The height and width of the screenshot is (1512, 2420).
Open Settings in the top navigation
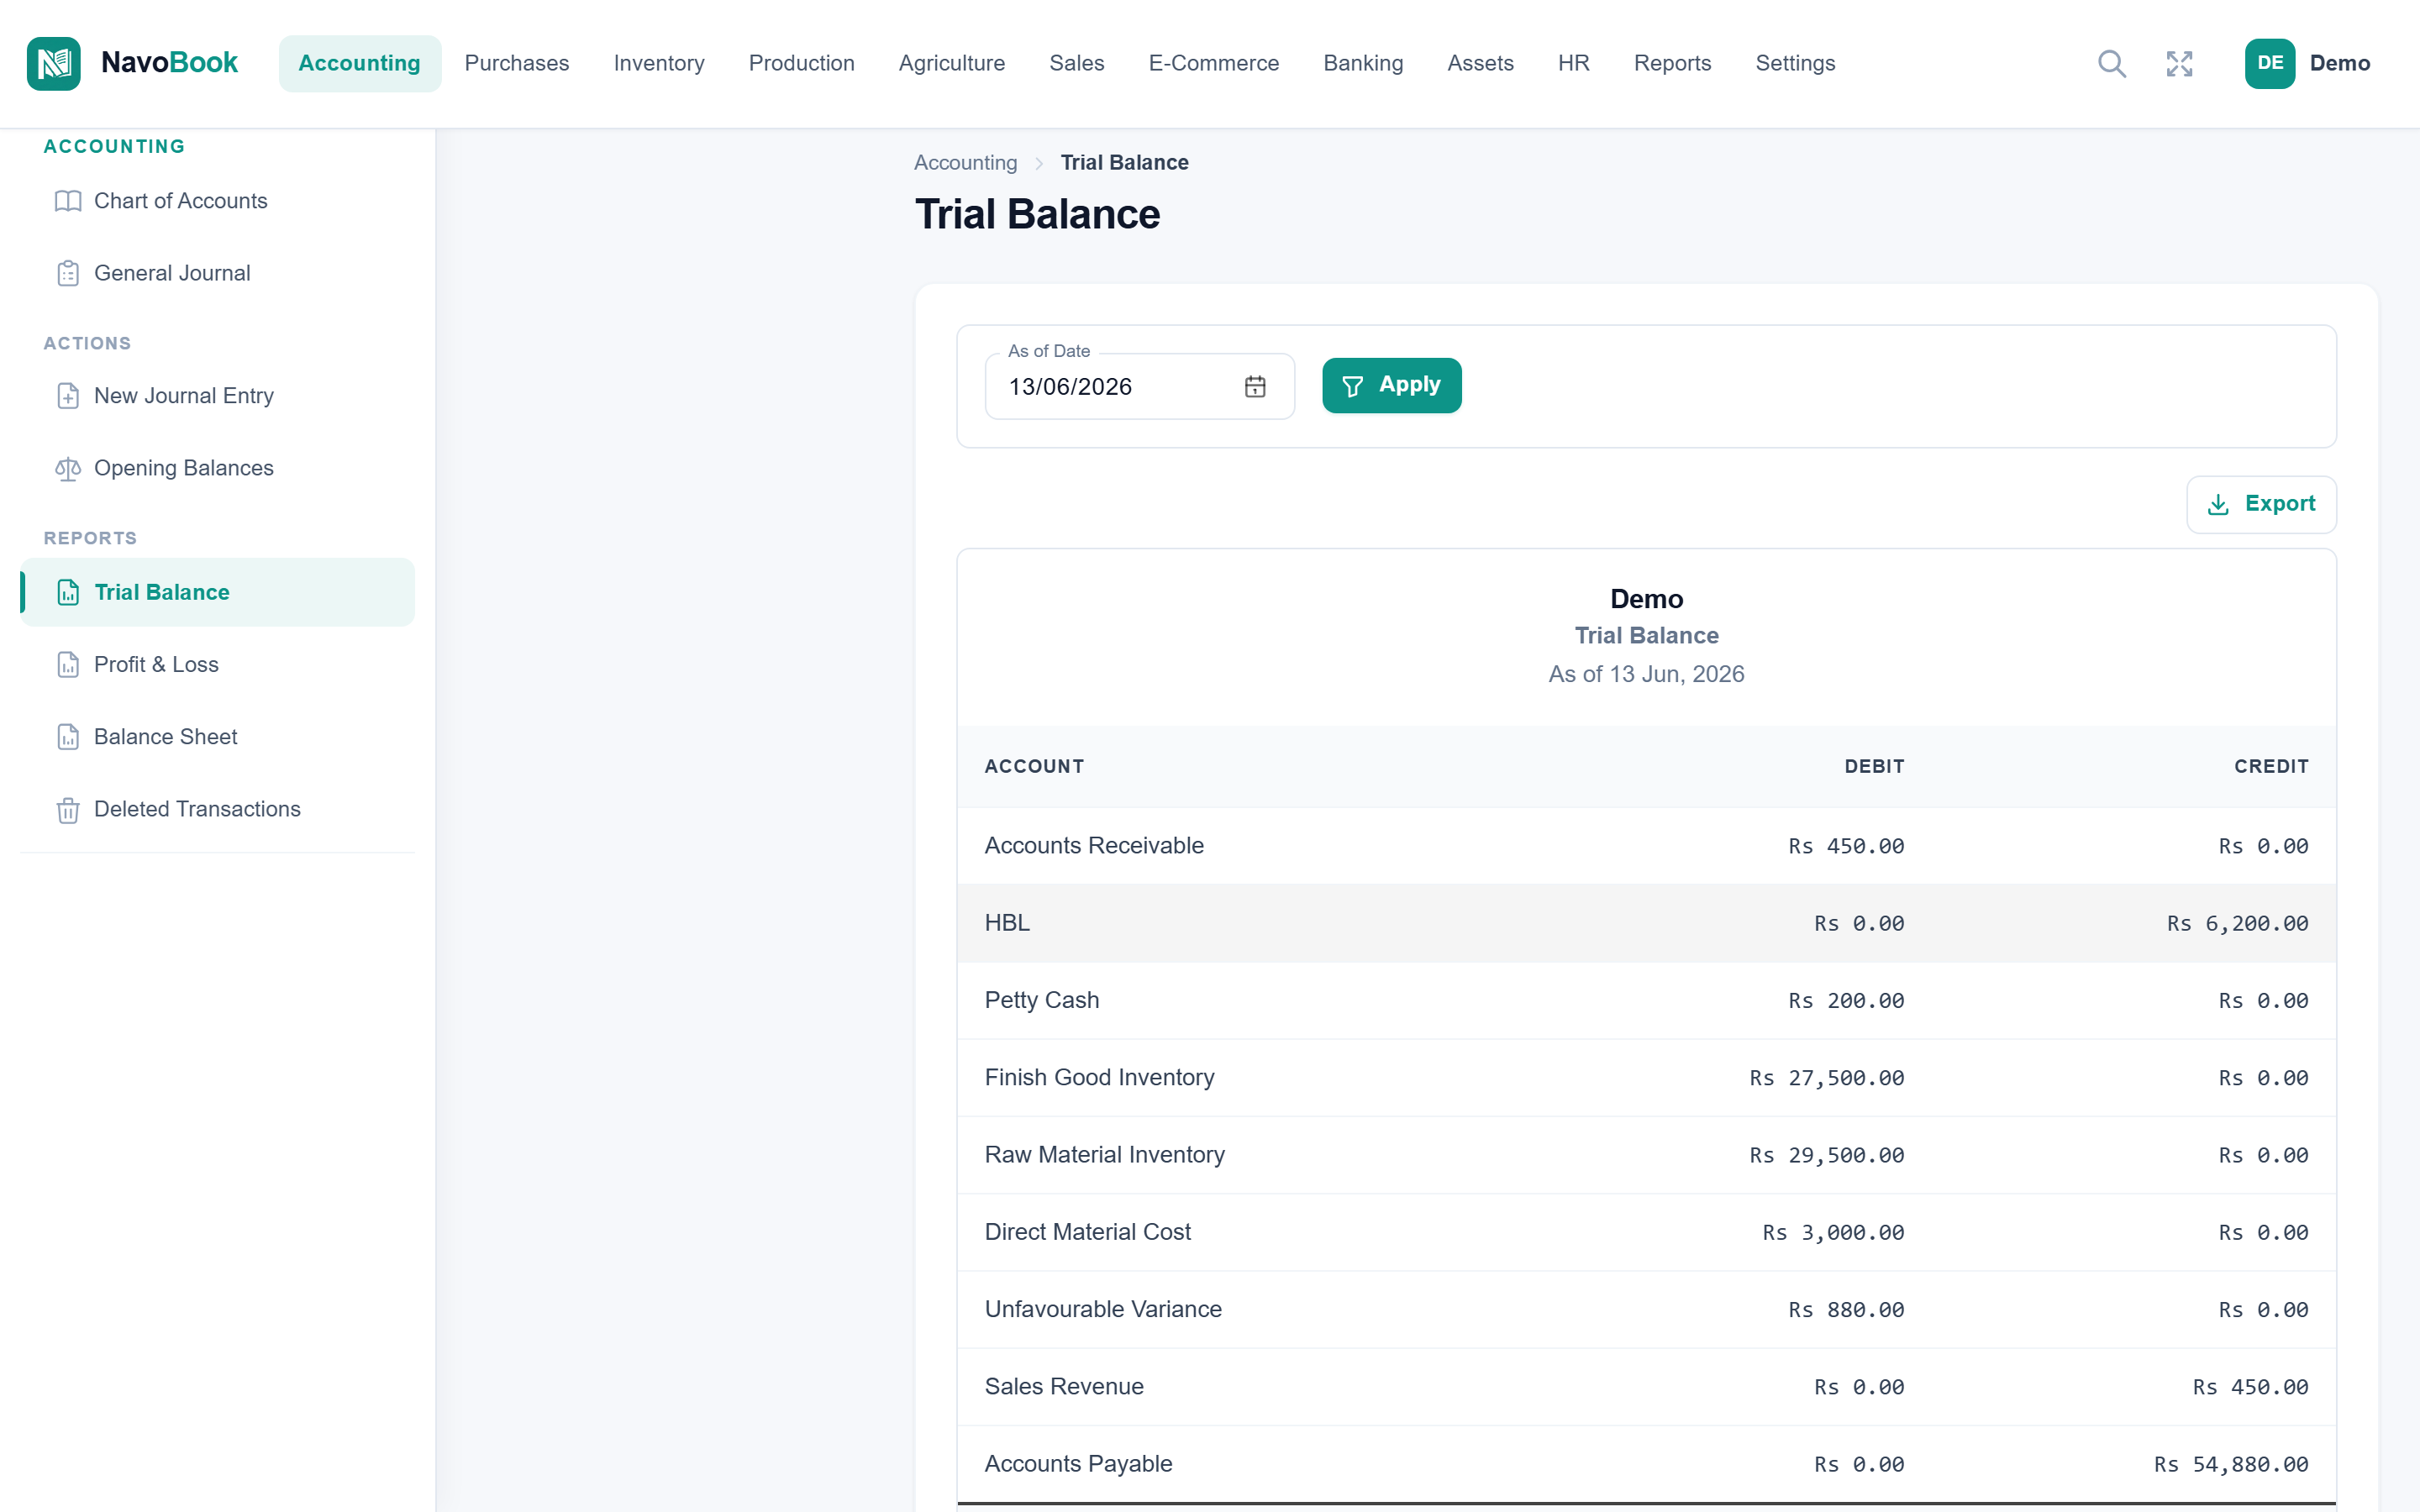point(1795,63)
